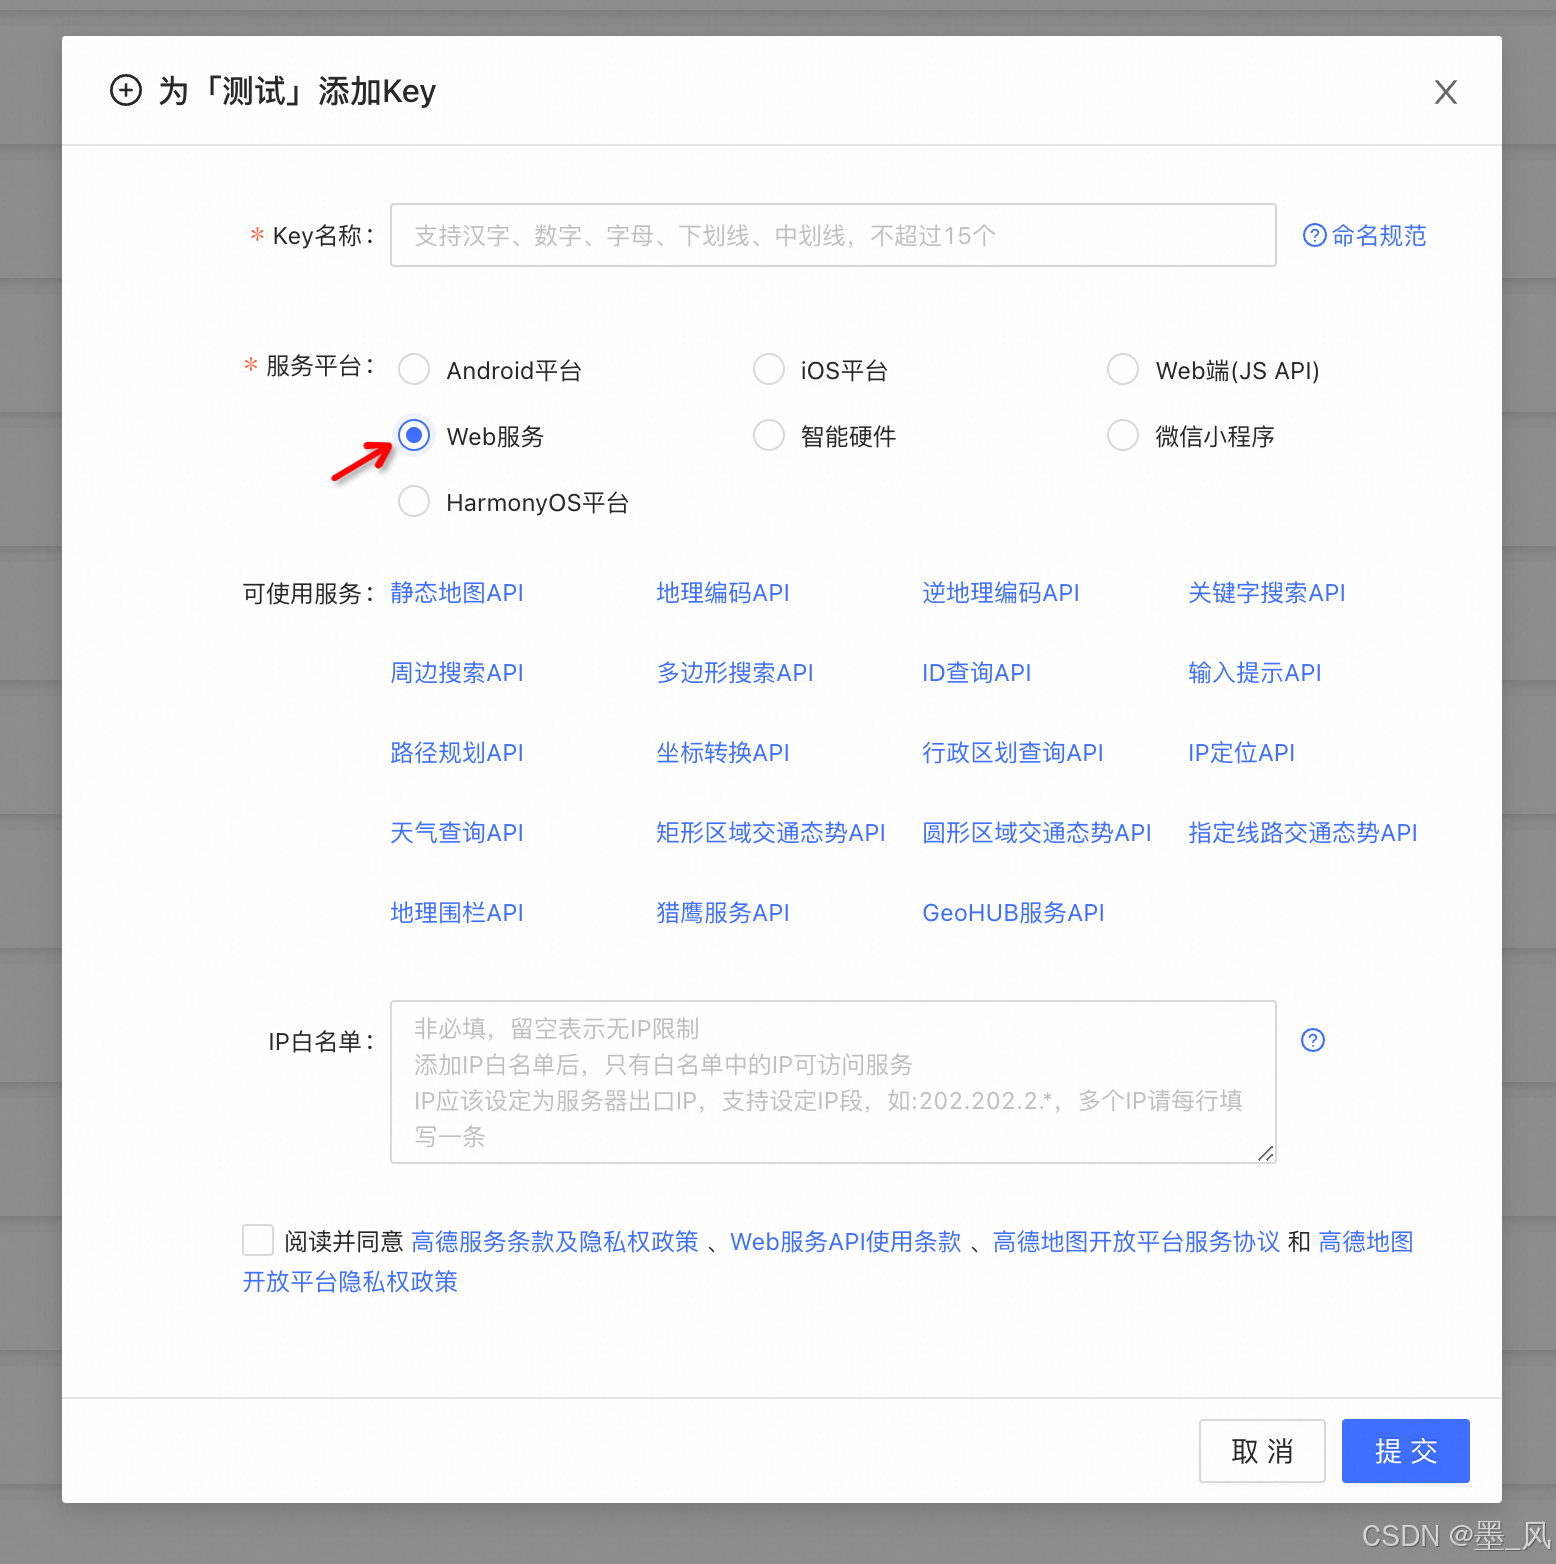Open the GeoHUB服务API link

pyautogui.click(x=1013, y=912)
